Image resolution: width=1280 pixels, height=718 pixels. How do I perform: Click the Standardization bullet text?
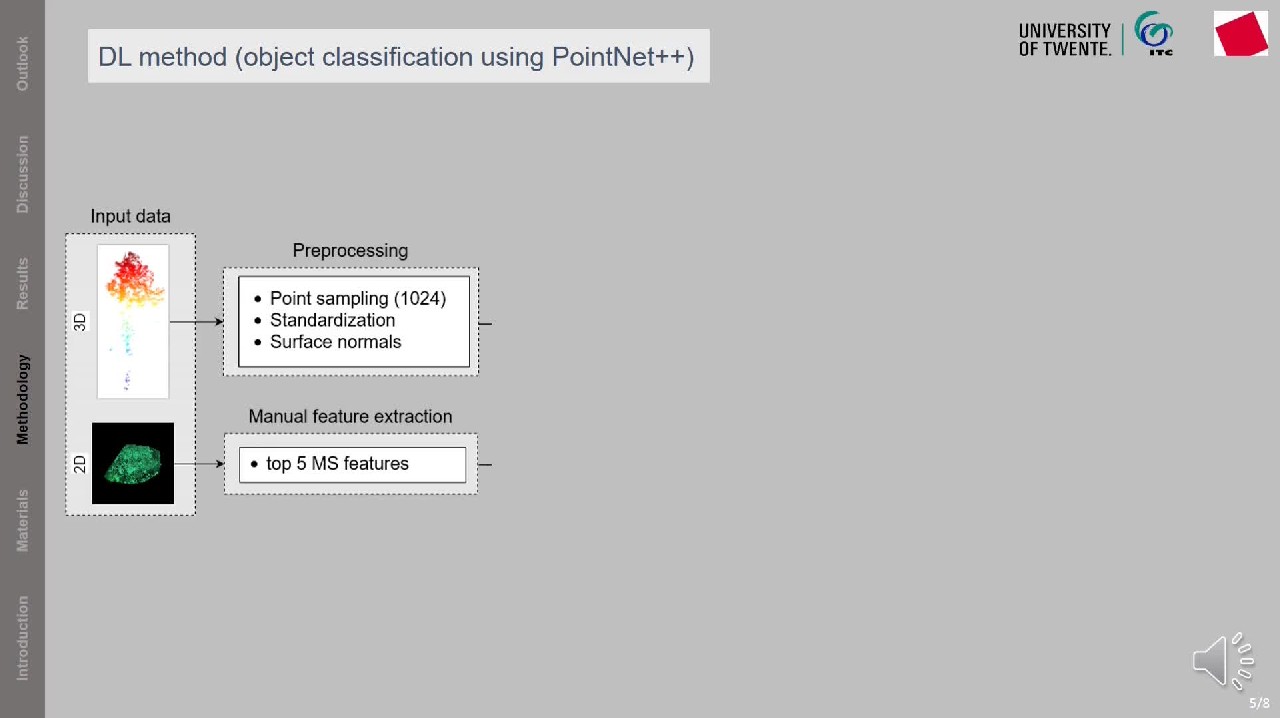coord(332,320)
